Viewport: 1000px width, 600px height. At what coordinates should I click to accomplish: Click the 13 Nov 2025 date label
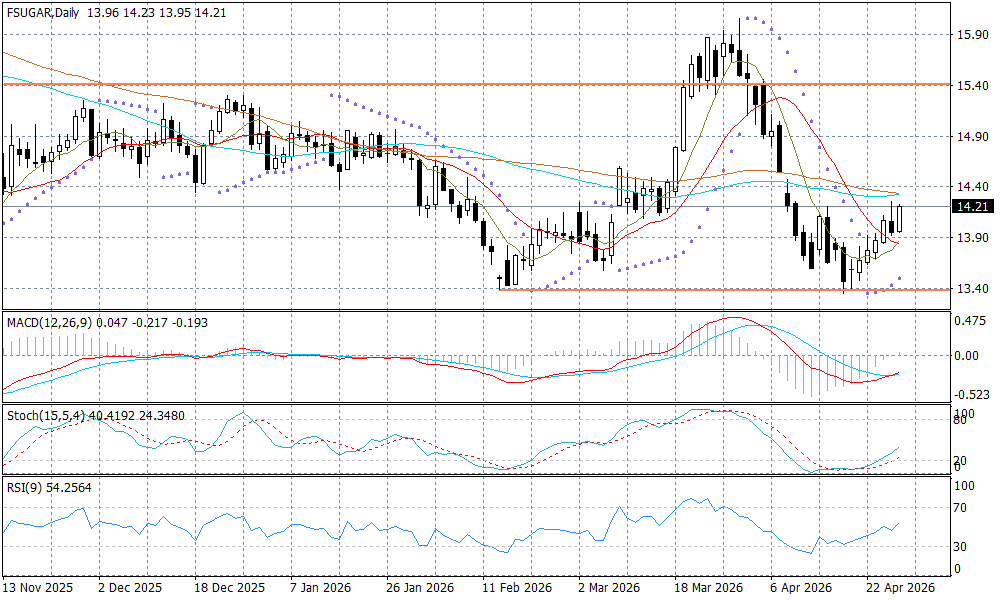click(36, 589)
